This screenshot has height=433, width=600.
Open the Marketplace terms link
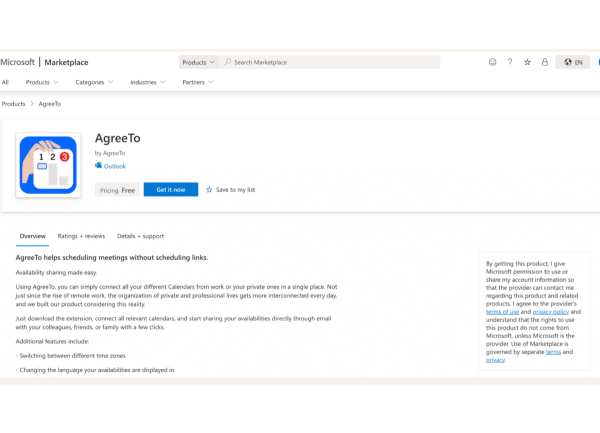tap(553, 352)
